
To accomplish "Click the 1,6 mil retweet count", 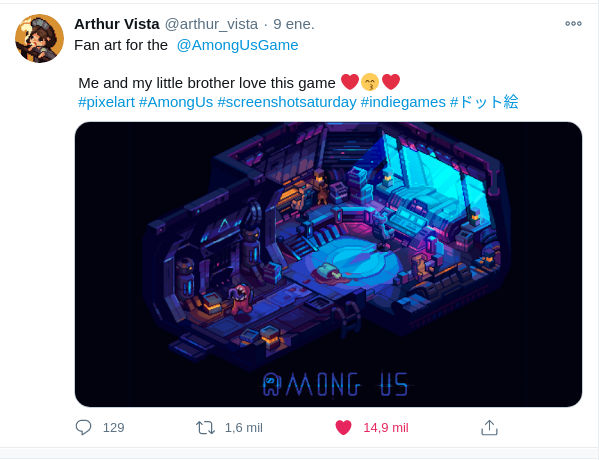I will point(244,428).
